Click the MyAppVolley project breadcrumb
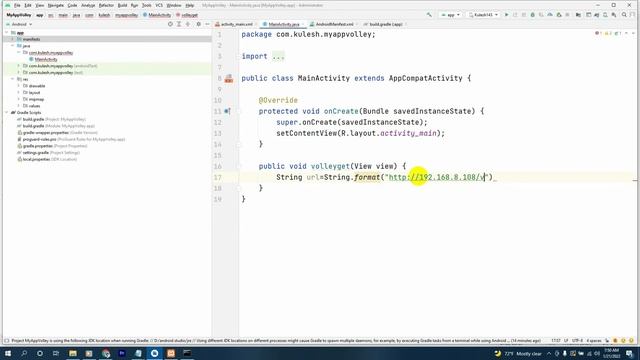The image size is (640, 360). point(19,15)
